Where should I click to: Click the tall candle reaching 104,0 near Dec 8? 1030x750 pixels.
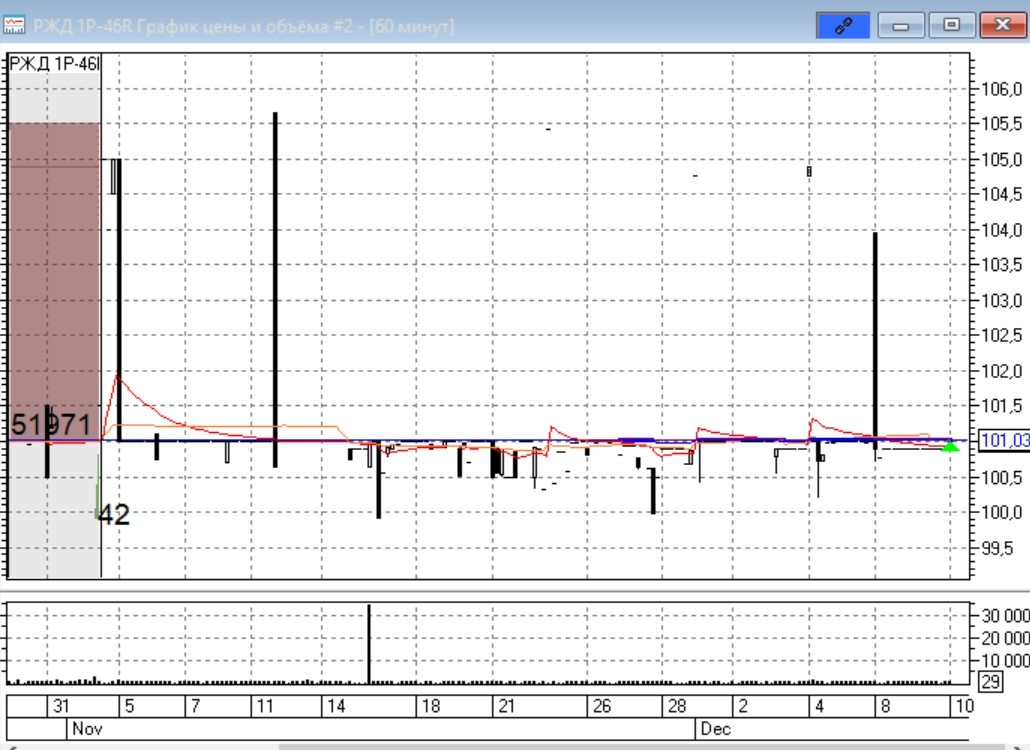click(875, 342)
